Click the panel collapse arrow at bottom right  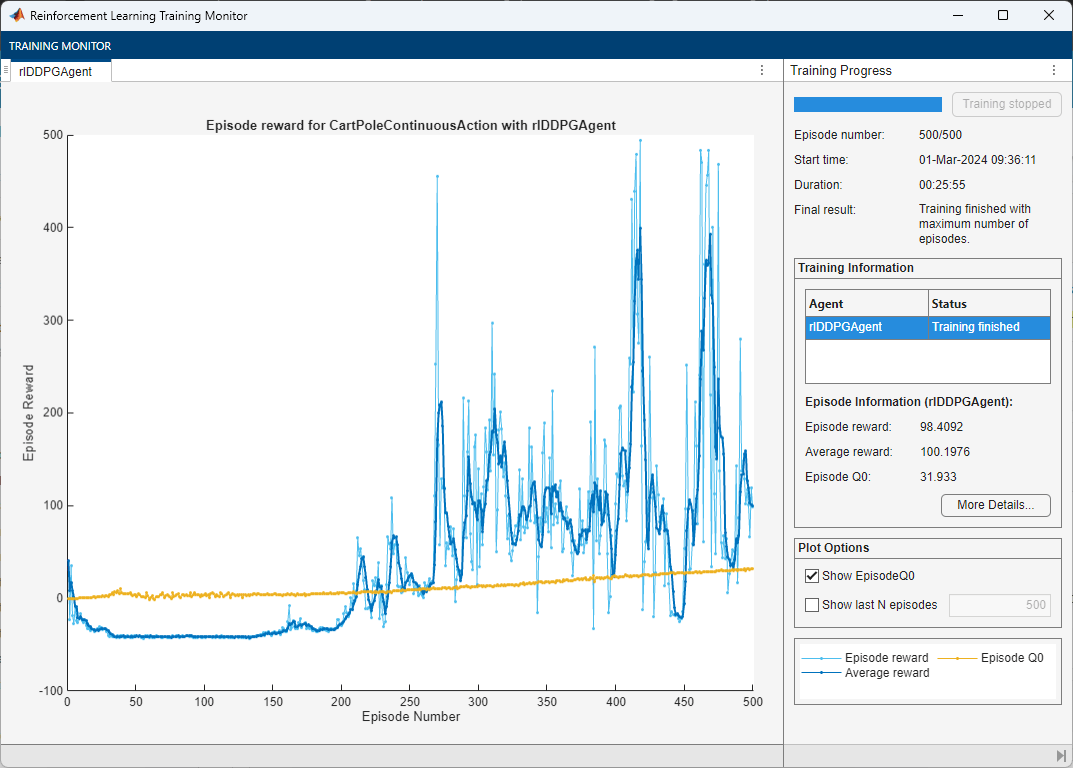coord(1061,755)
